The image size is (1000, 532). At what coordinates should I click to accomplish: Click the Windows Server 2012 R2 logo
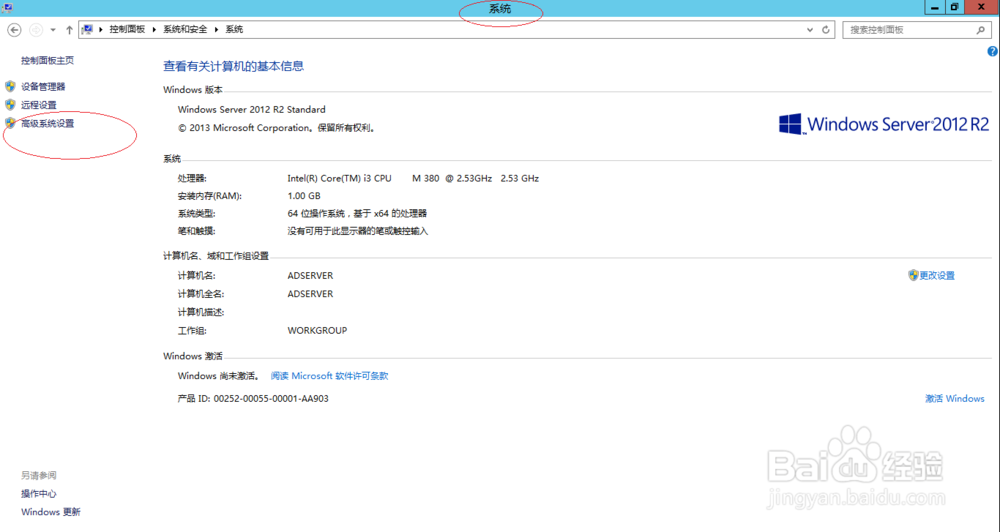point(883,124)
